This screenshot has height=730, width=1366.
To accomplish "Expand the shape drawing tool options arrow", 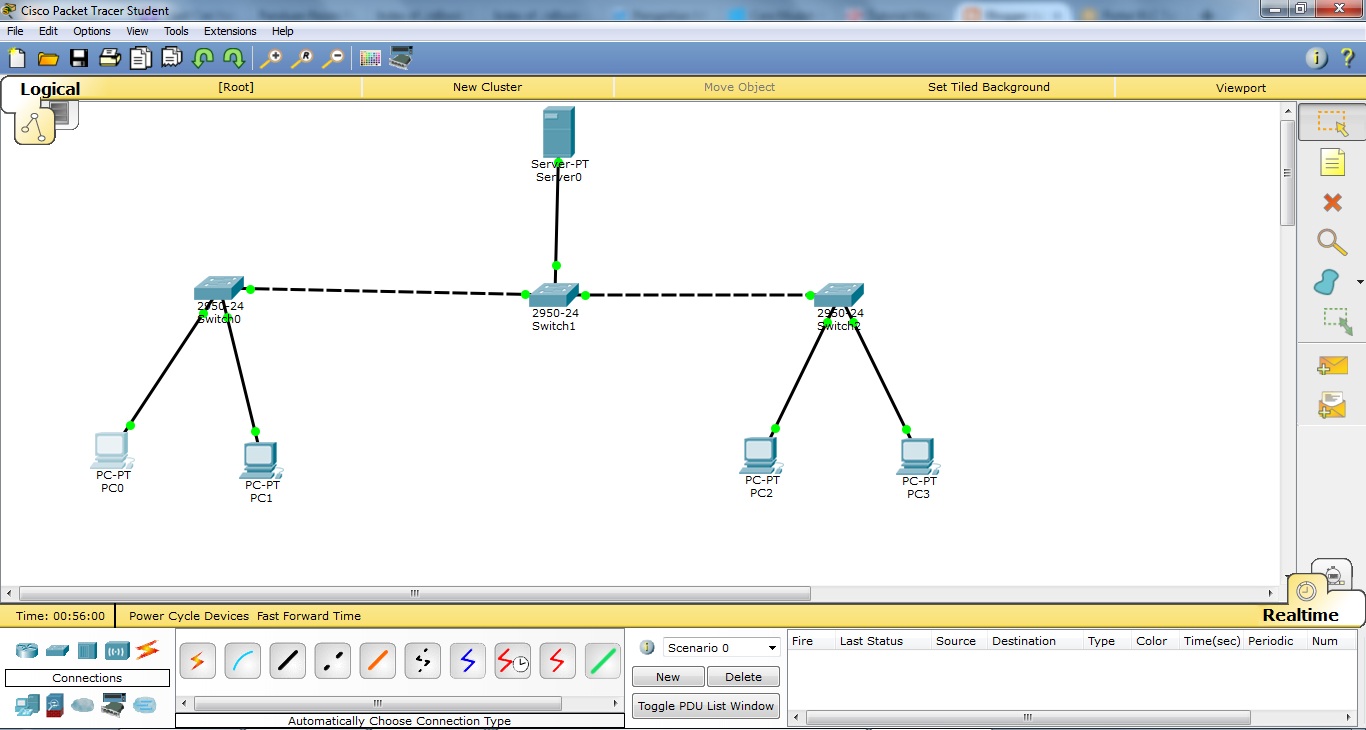I will point(1358,283).
